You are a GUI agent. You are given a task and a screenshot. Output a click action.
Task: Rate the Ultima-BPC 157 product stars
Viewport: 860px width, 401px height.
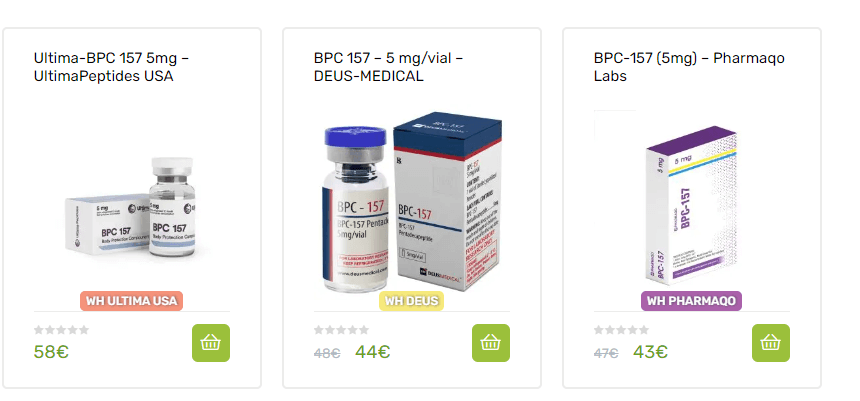click(62, 329)
